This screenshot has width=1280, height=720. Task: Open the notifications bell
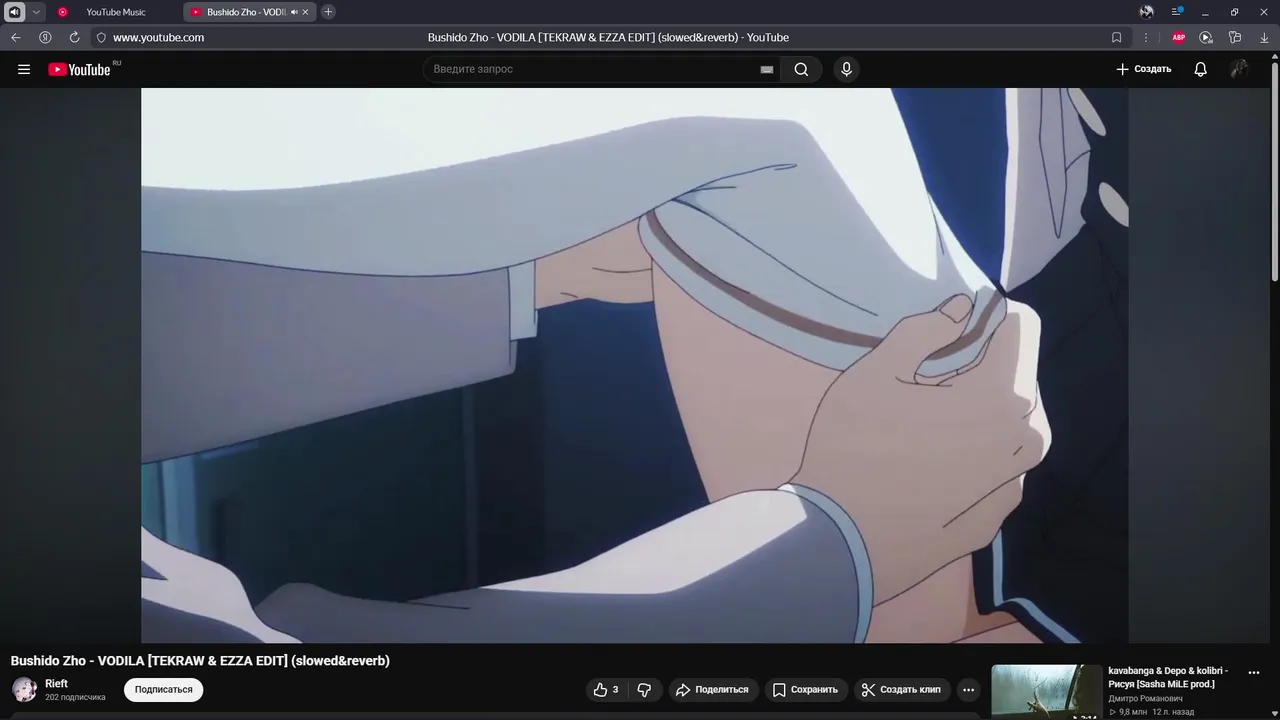(x=1200, y=69)
